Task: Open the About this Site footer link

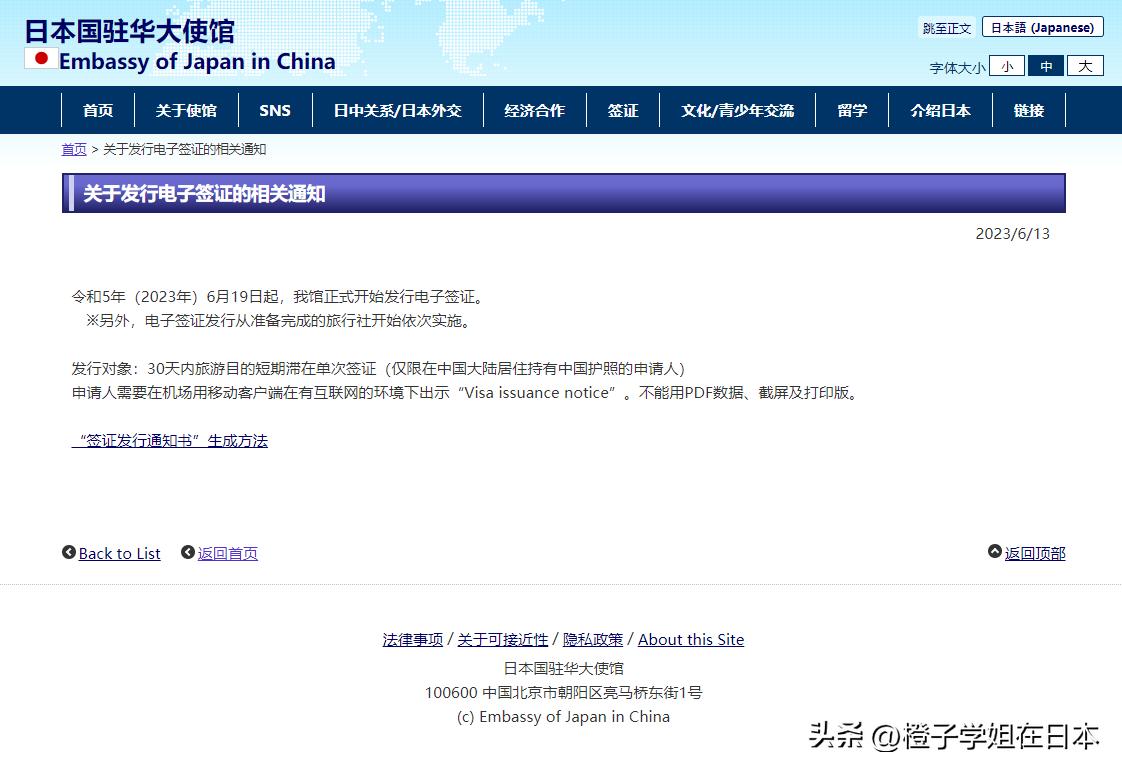Action: point(691,640)
